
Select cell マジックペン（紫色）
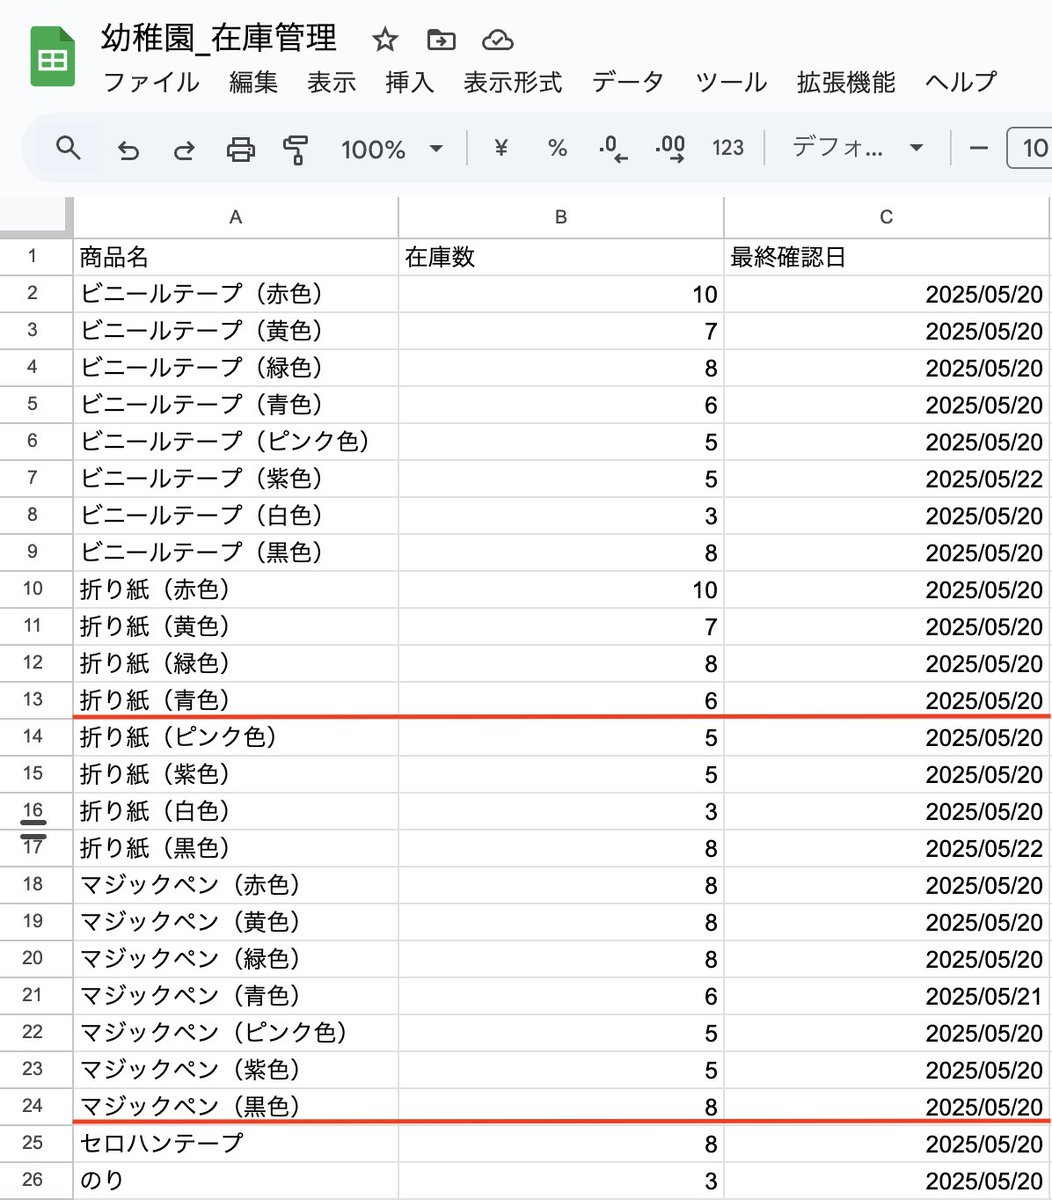pos(236,1069)
